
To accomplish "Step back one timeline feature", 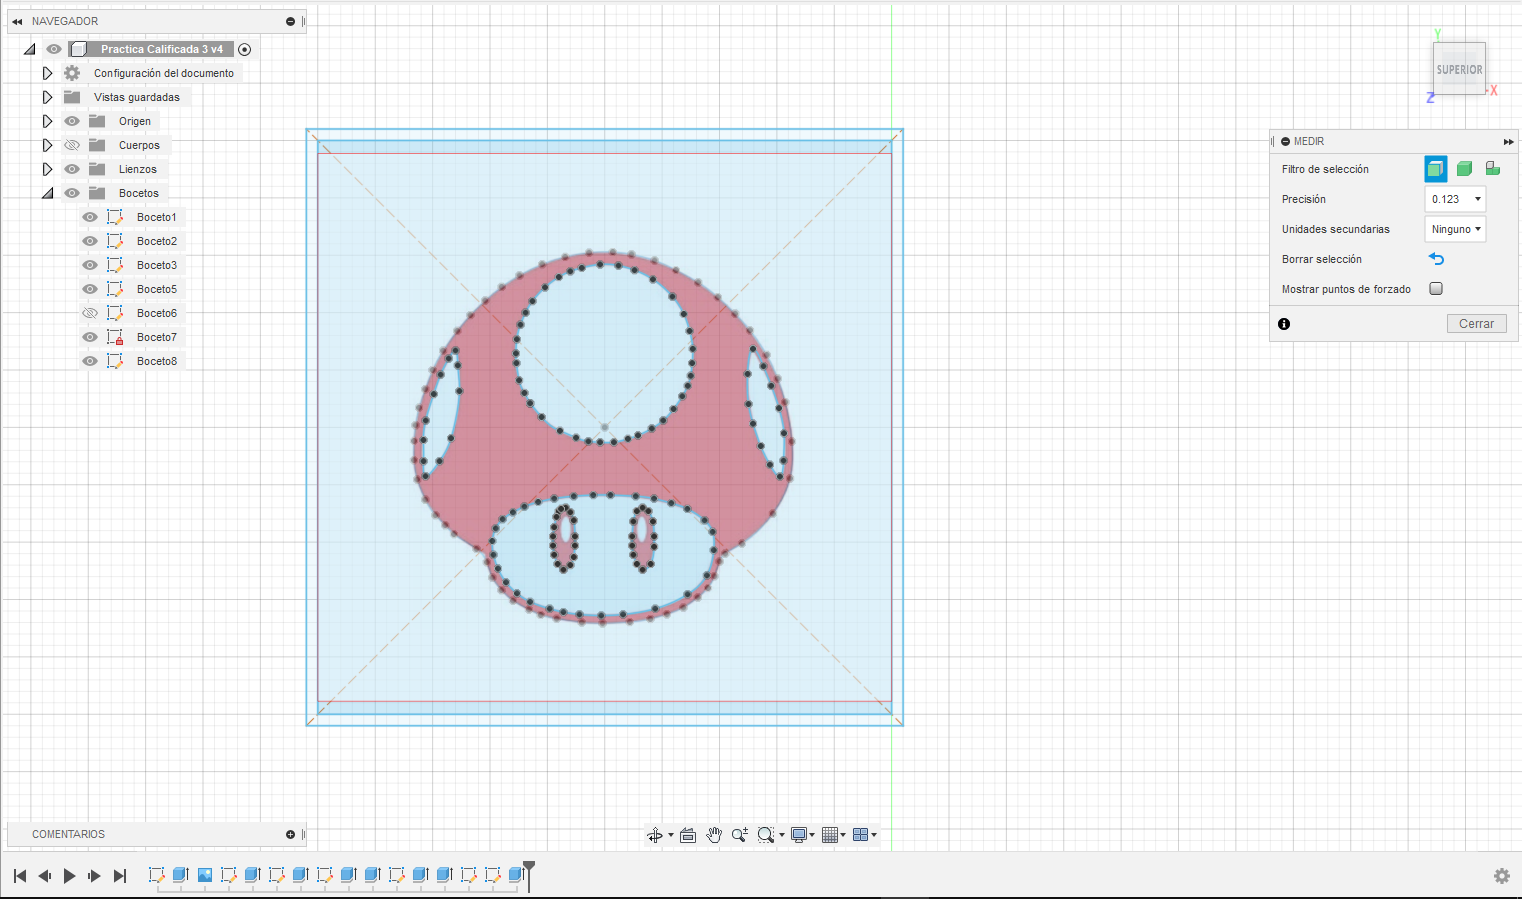I will click(45, 876).
